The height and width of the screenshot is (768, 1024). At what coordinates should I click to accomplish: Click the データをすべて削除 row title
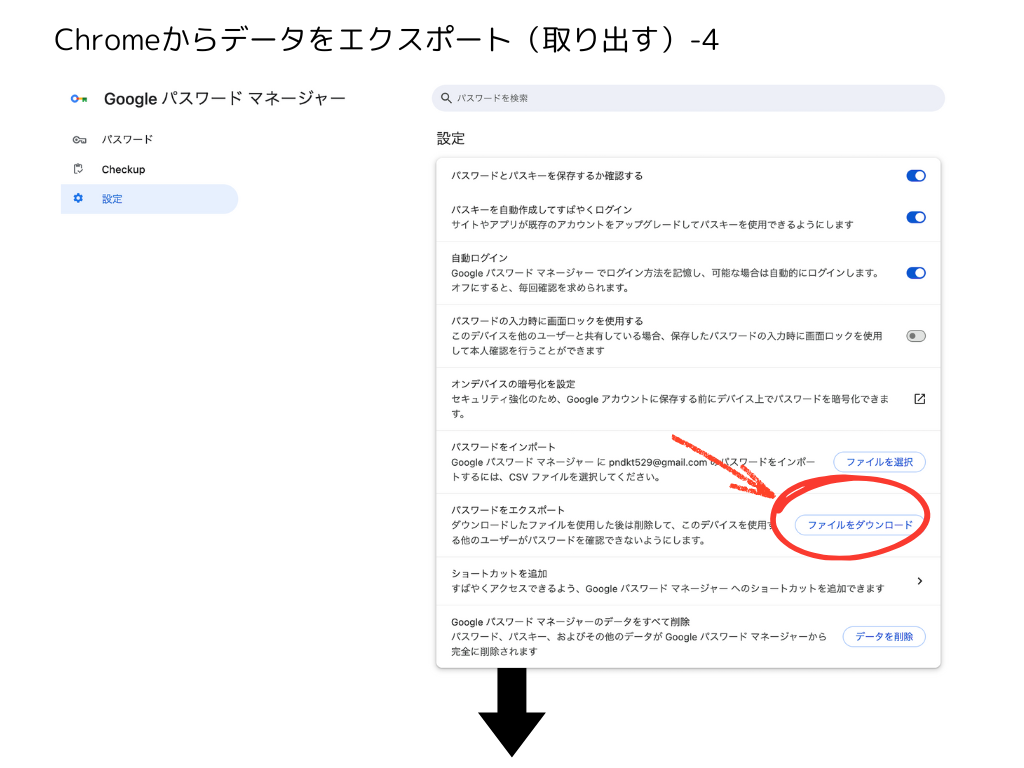[x=570, y=622]
